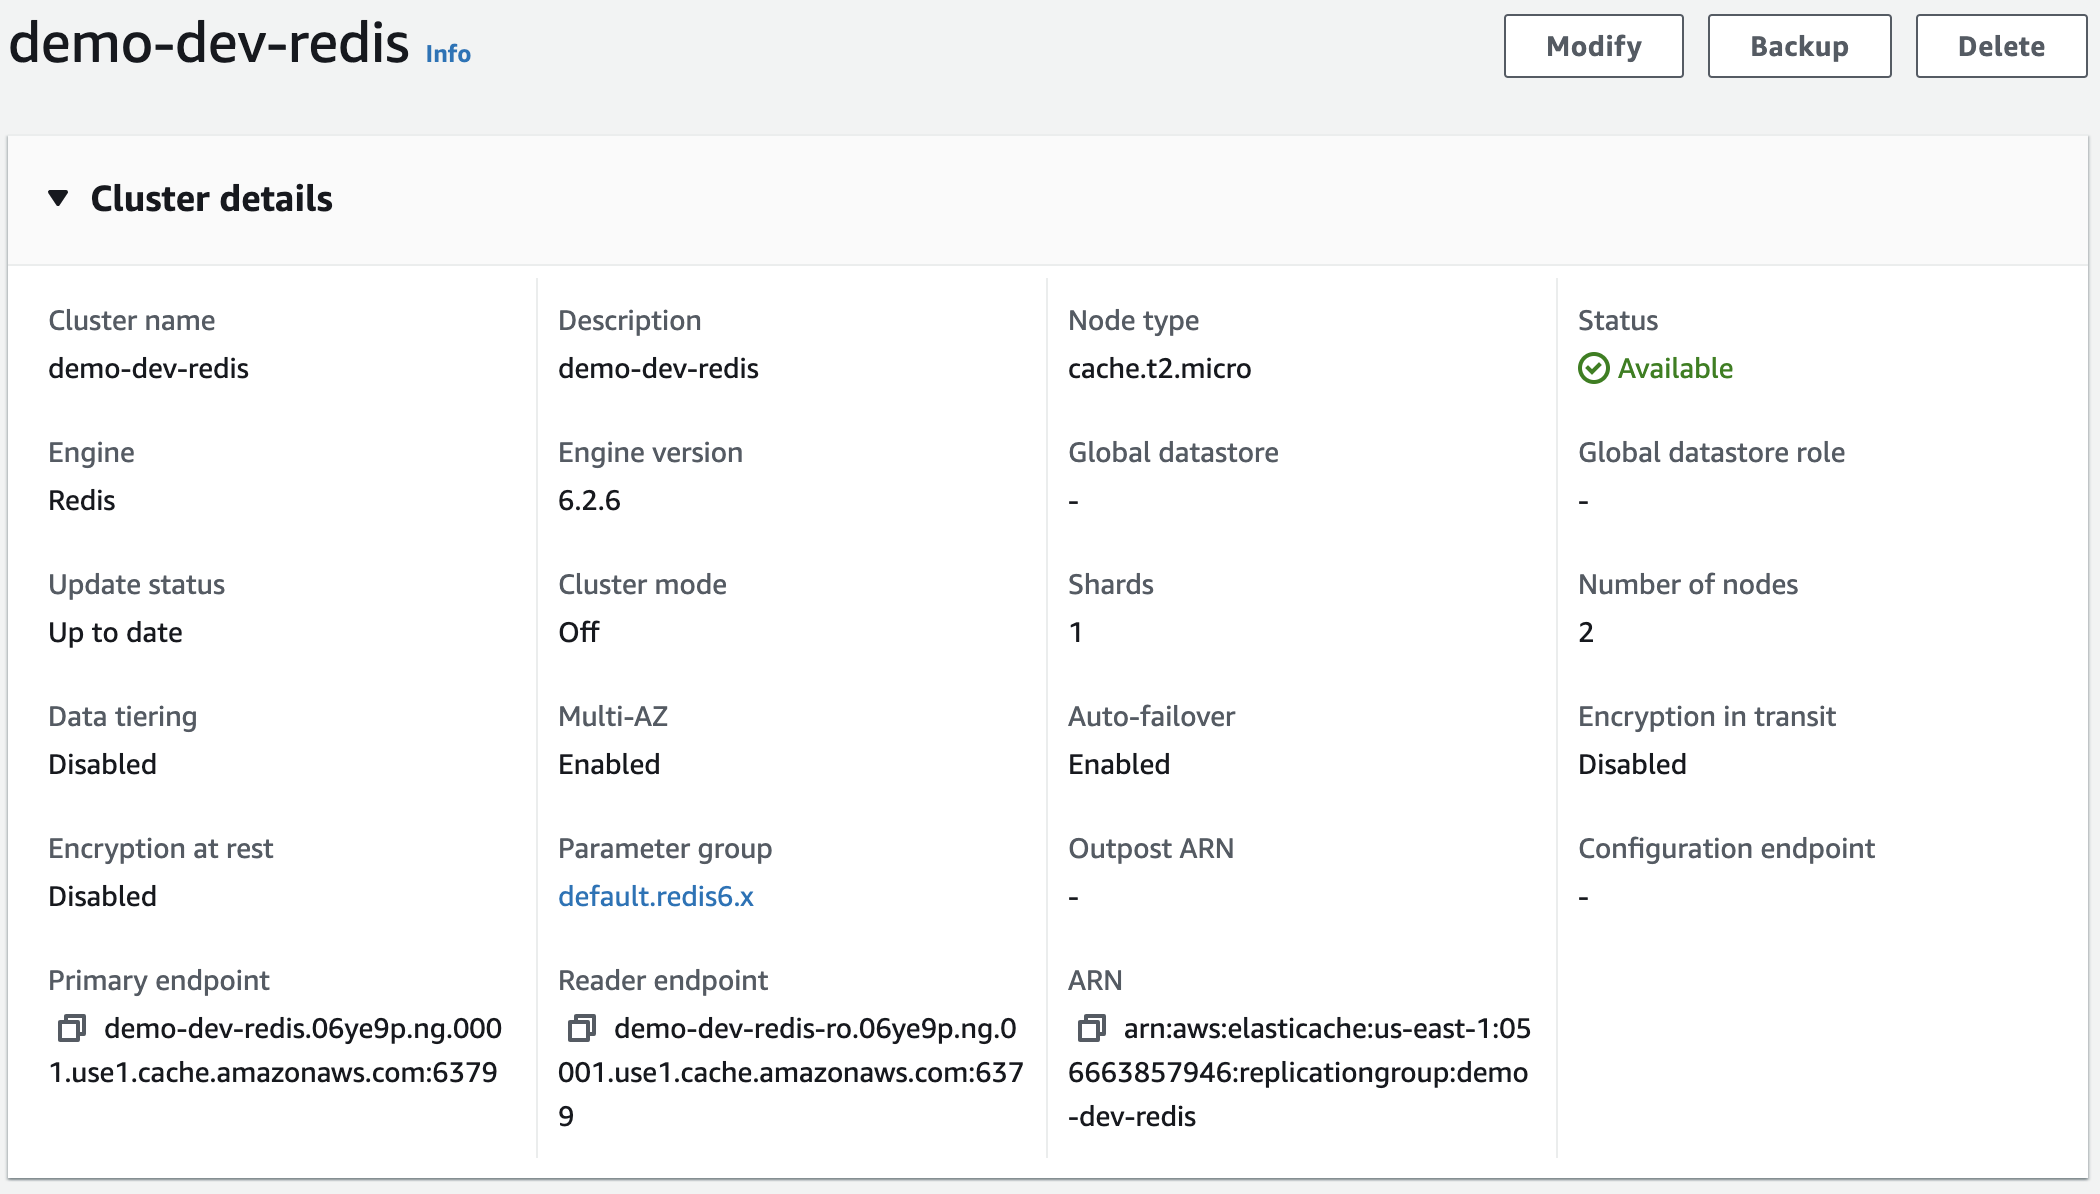The image size is (2100, 1194).
Task: Click the green Available status check icon
Action: (1593, 368)
